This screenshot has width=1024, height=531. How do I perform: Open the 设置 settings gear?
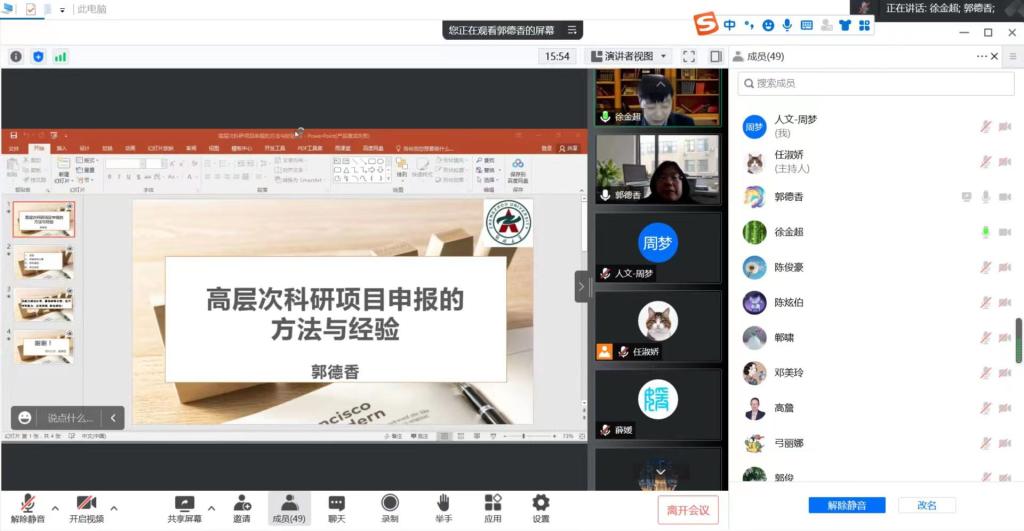pos(540,508)
